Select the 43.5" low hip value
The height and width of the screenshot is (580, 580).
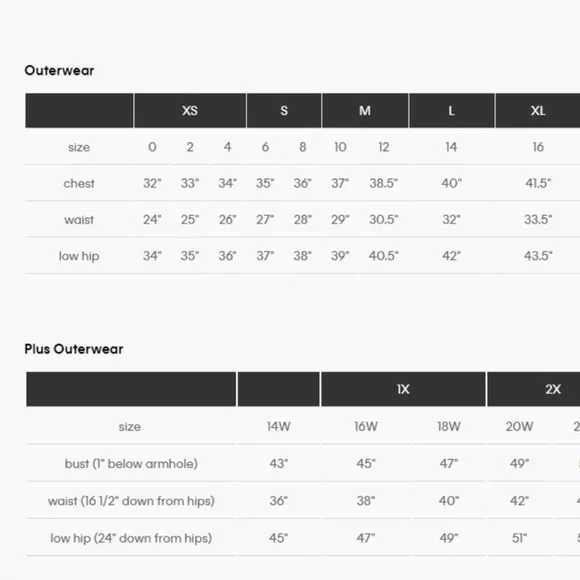[x=538, y=256]
